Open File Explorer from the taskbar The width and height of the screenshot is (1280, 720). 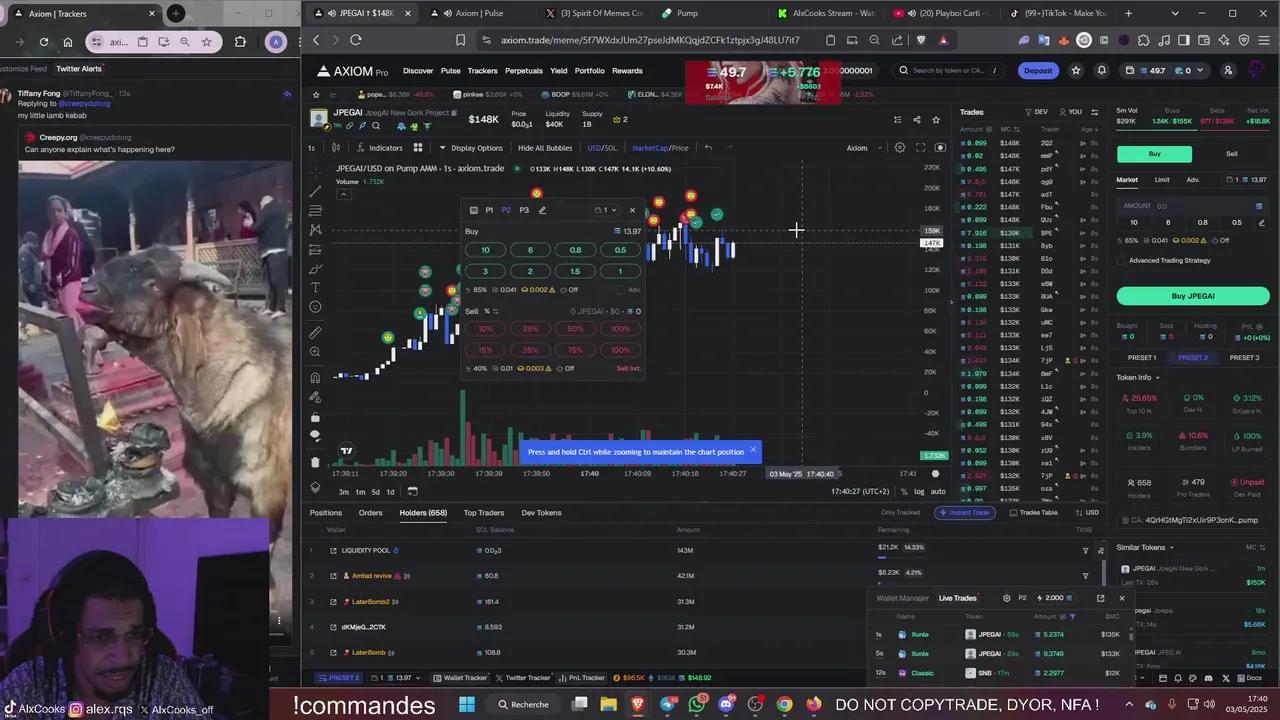608,704
